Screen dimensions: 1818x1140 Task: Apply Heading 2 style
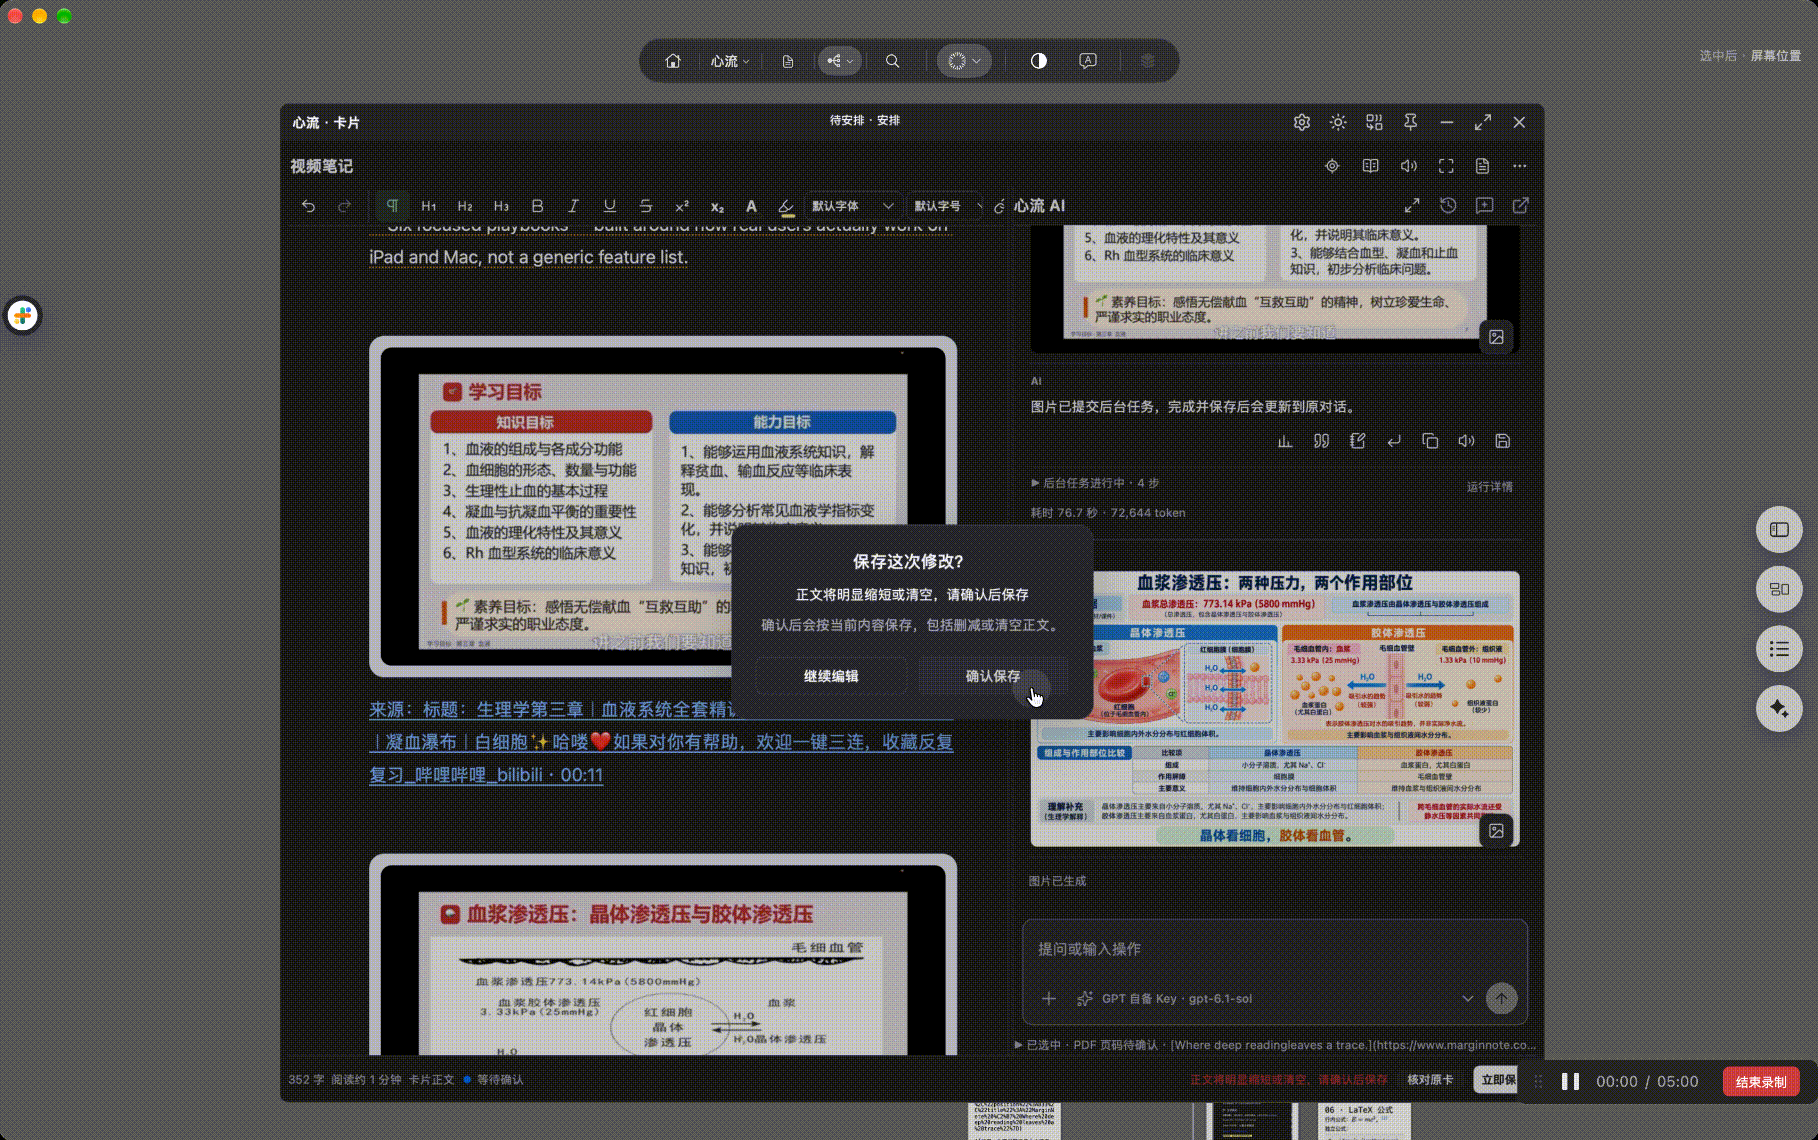[465, 206]
